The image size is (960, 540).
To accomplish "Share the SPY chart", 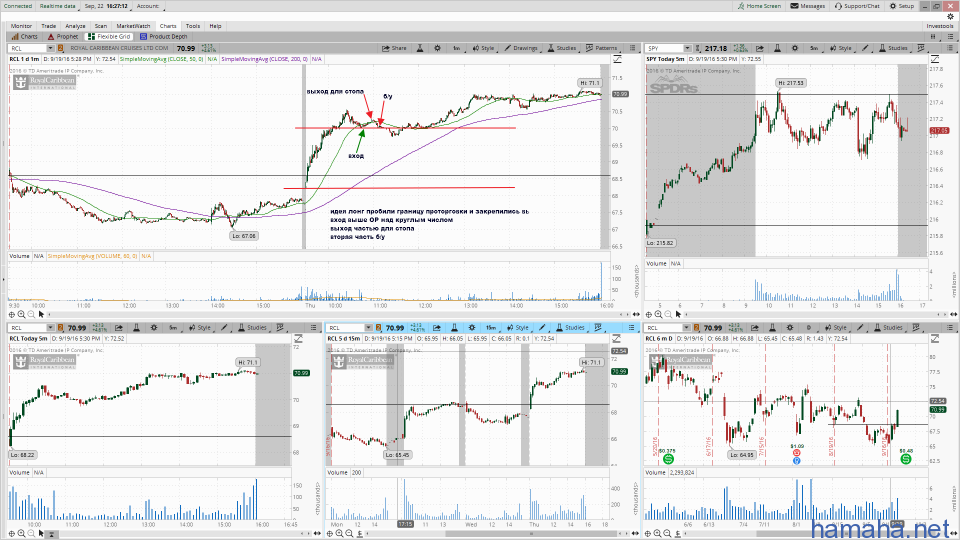I will pos(760,48).
